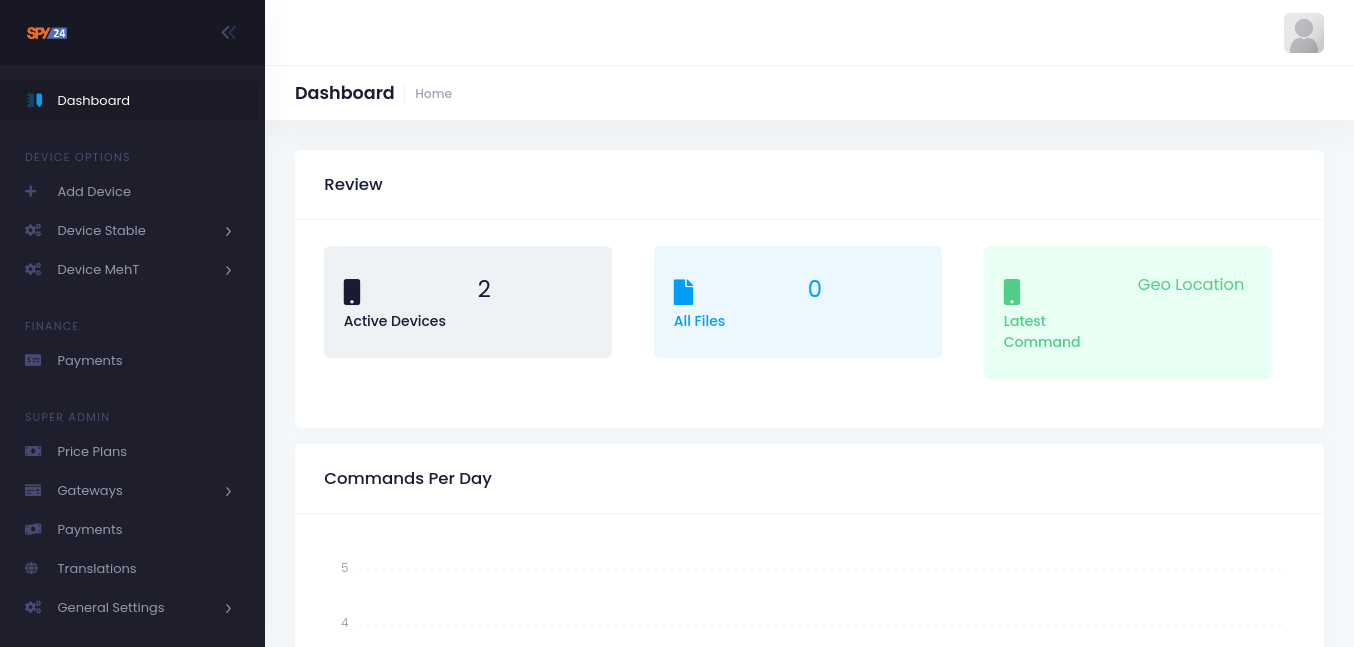Click the phone icon in Active Devices card
1354x647 pixels.
tap(352, 291)
